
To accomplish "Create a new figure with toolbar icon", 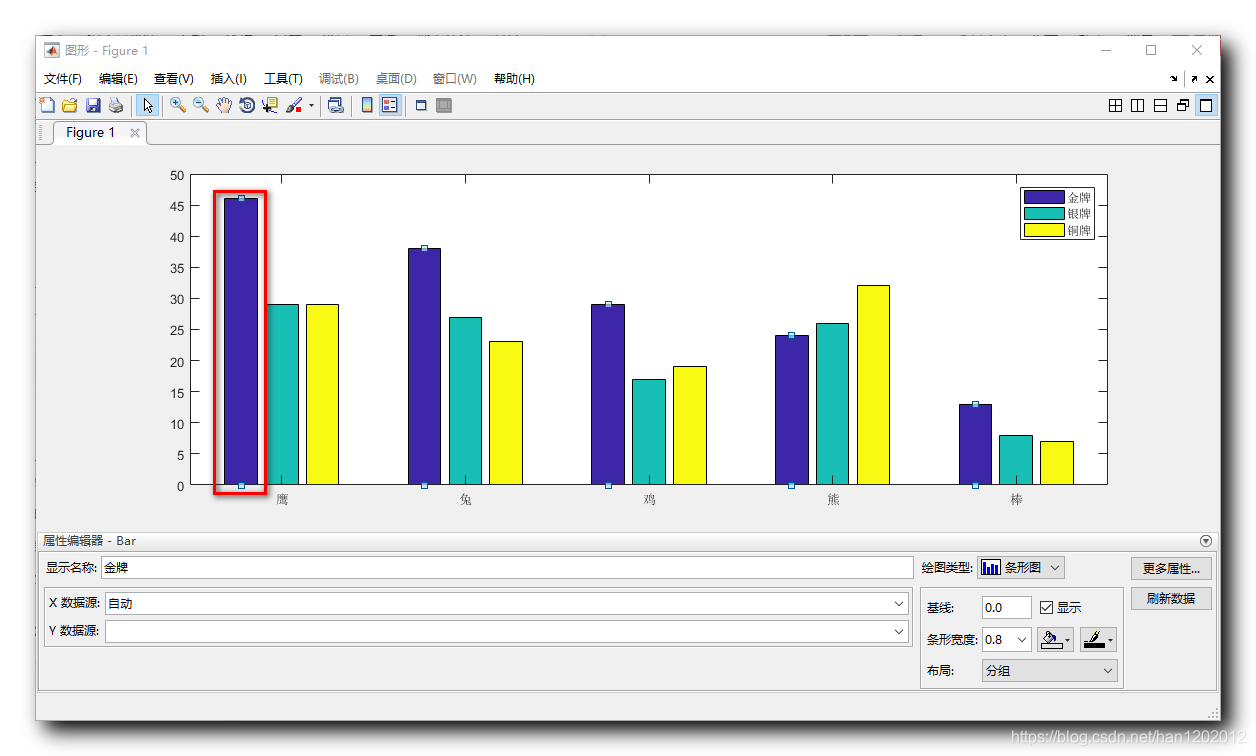I will coord(47,105).
